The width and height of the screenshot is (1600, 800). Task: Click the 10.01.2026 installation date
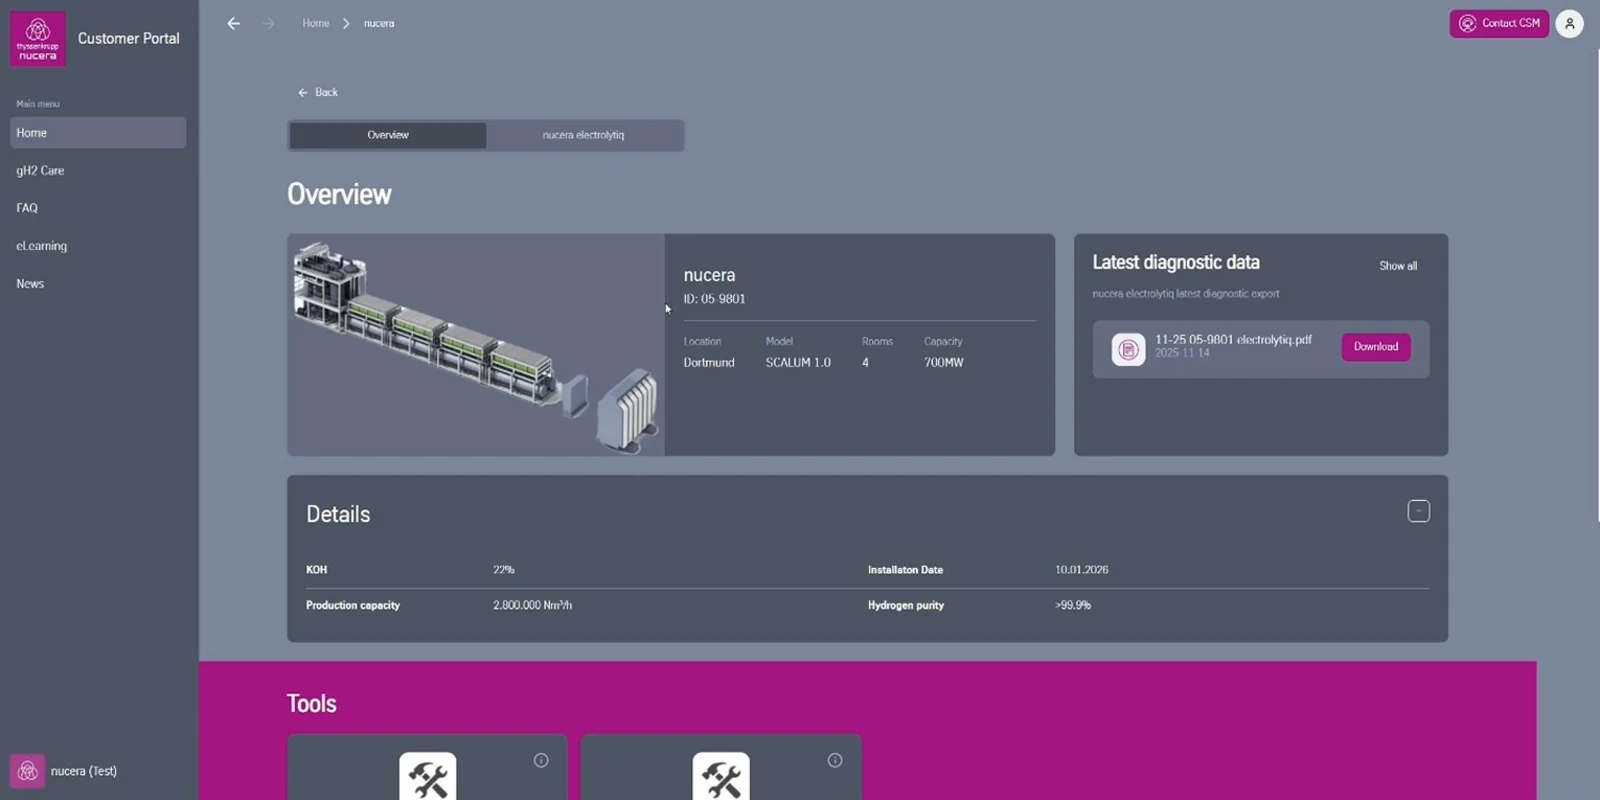point(1081,570)
